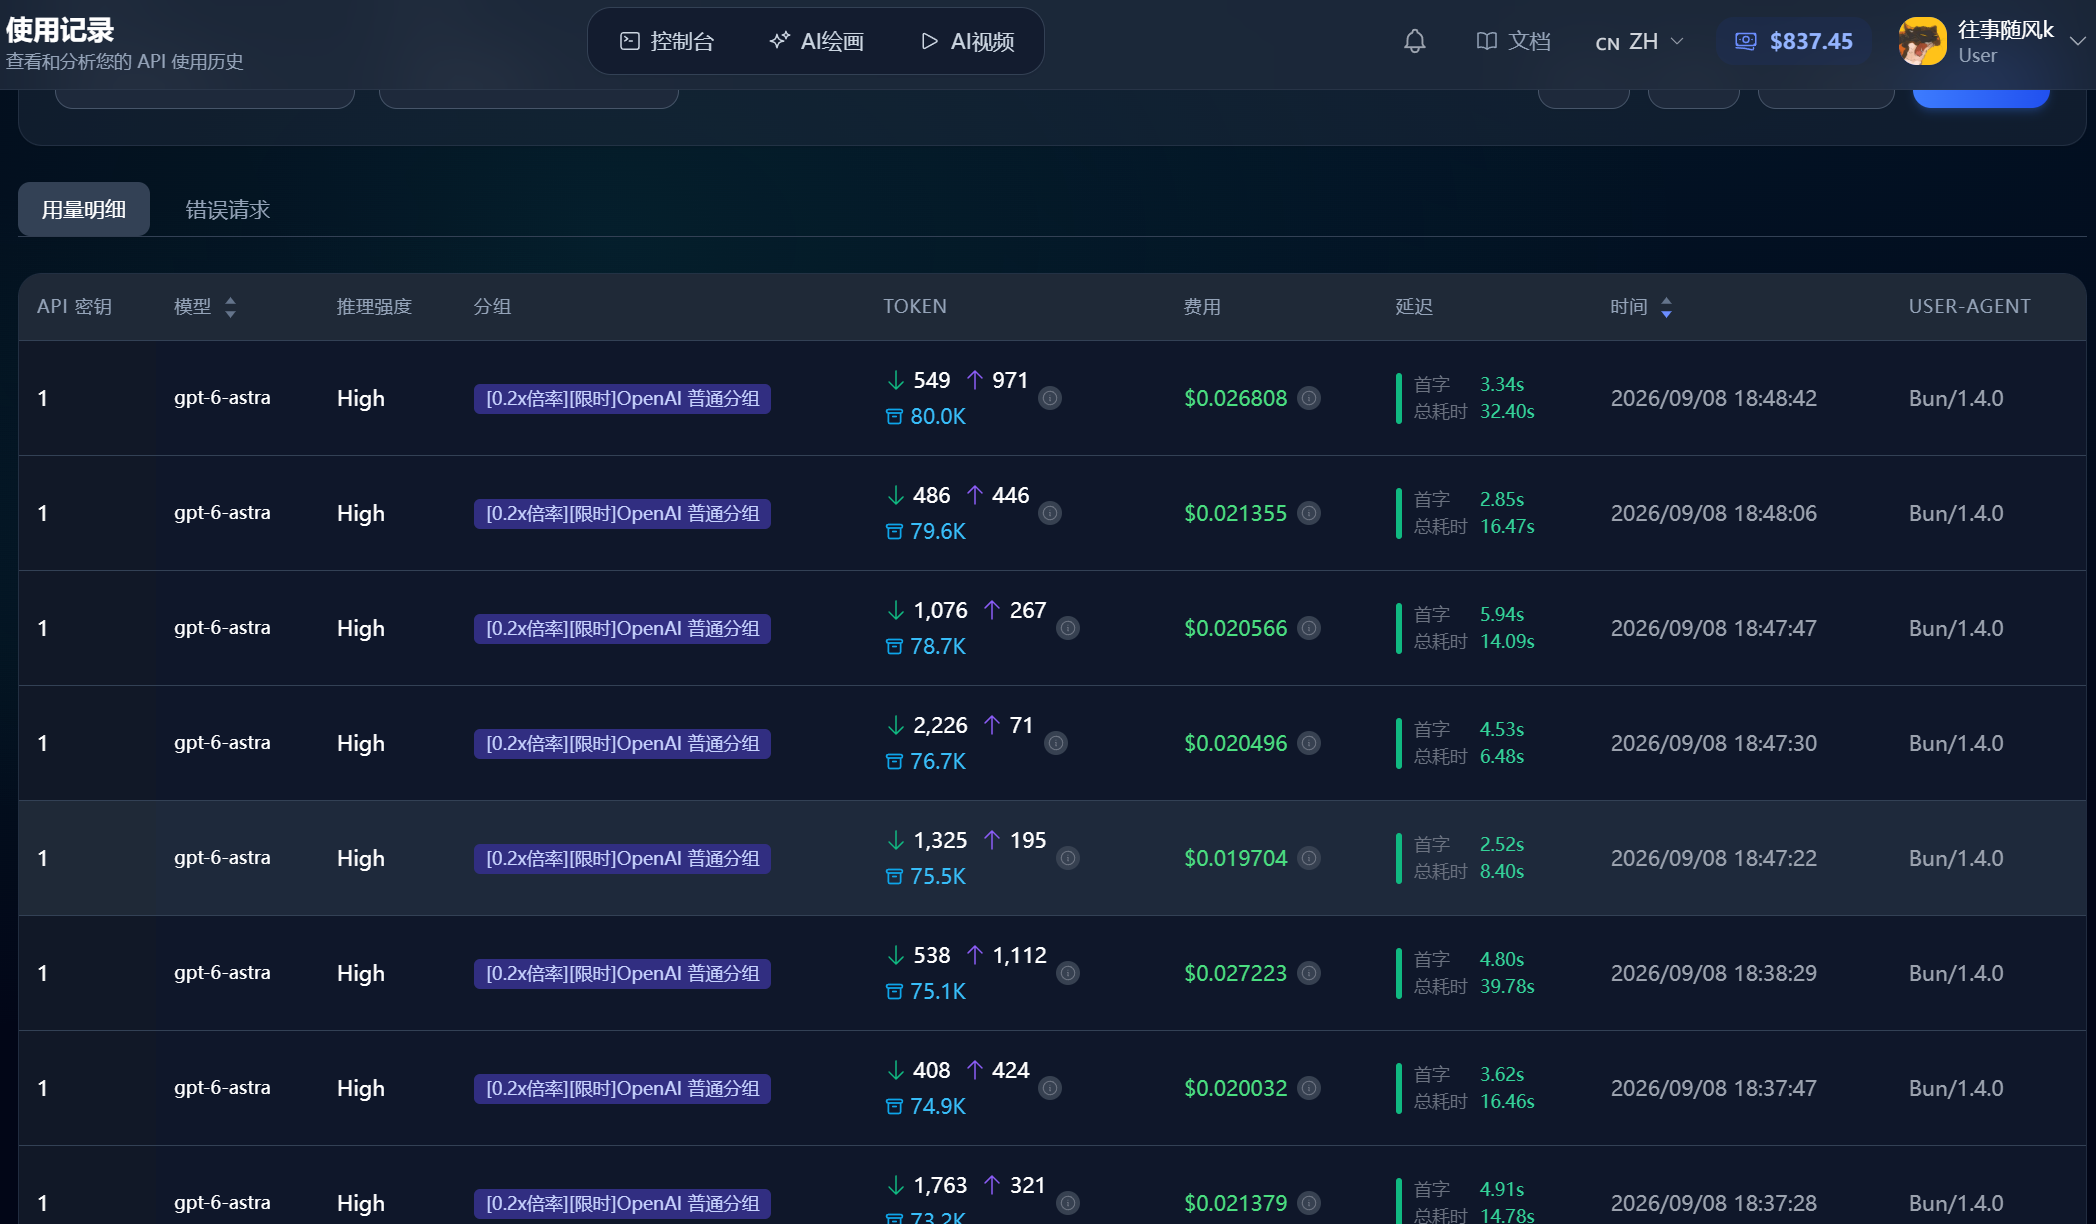Image resolution: width=2096 pixels, height=1224 pixels.
Task: Expand the ZH language dropdown
Action: click(1640, 42)
